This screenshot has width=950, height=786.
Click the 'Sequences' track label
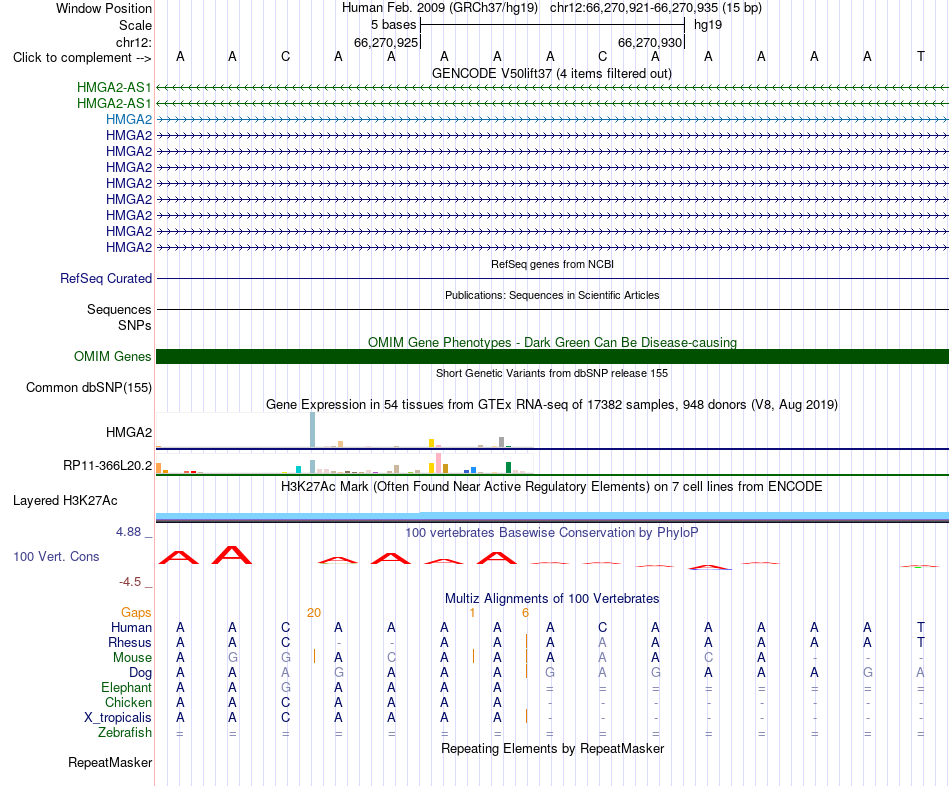[119, 309]
